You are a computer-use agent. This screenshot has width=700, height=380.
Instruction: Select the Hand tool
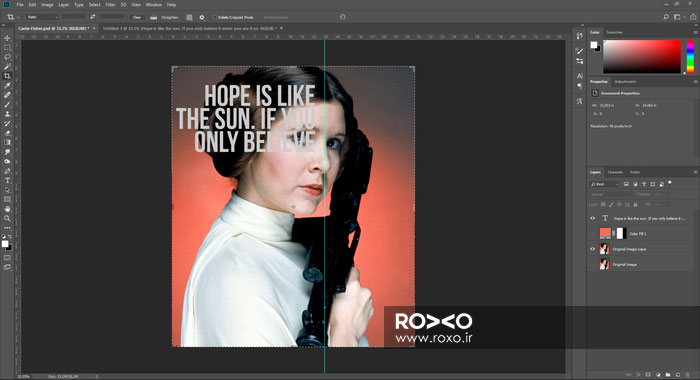7,209
